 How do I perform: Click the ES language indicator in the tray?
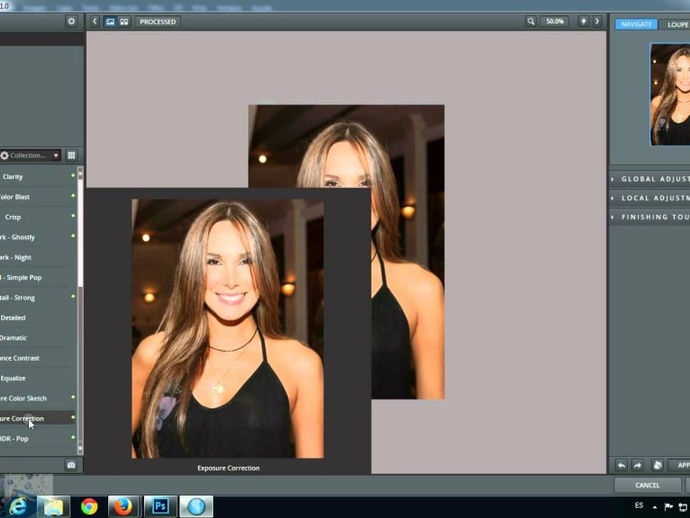coord(639,505)
